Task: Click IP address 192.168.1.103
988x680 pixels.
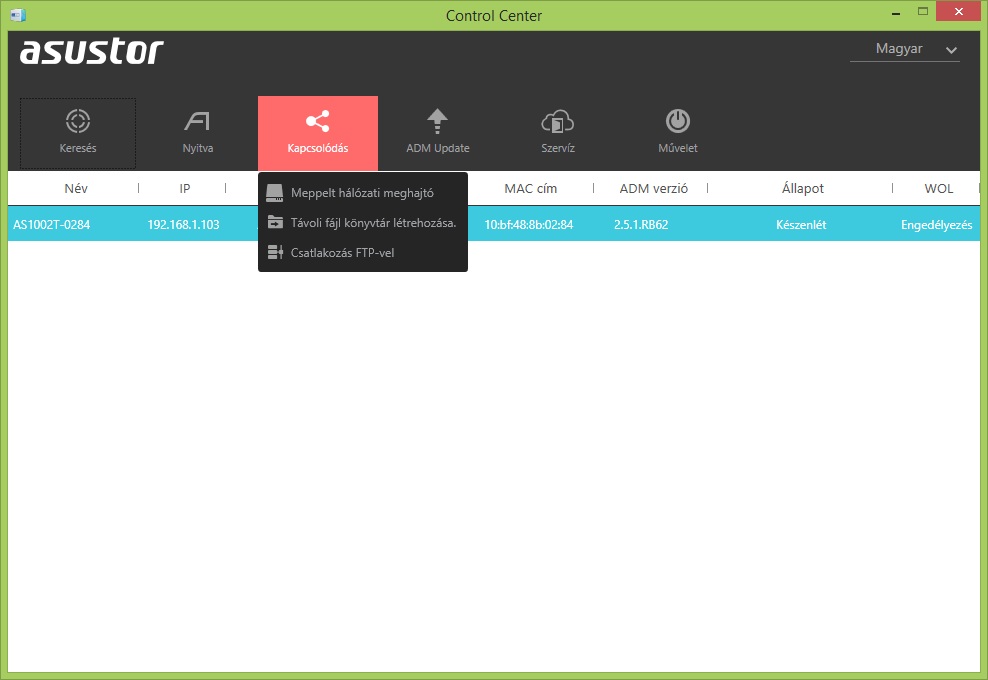Action: (183, 224)
